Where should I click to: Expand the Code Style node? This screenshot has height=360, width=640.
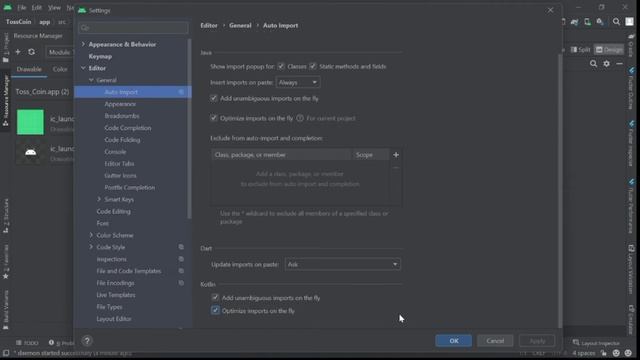(91, 247)
